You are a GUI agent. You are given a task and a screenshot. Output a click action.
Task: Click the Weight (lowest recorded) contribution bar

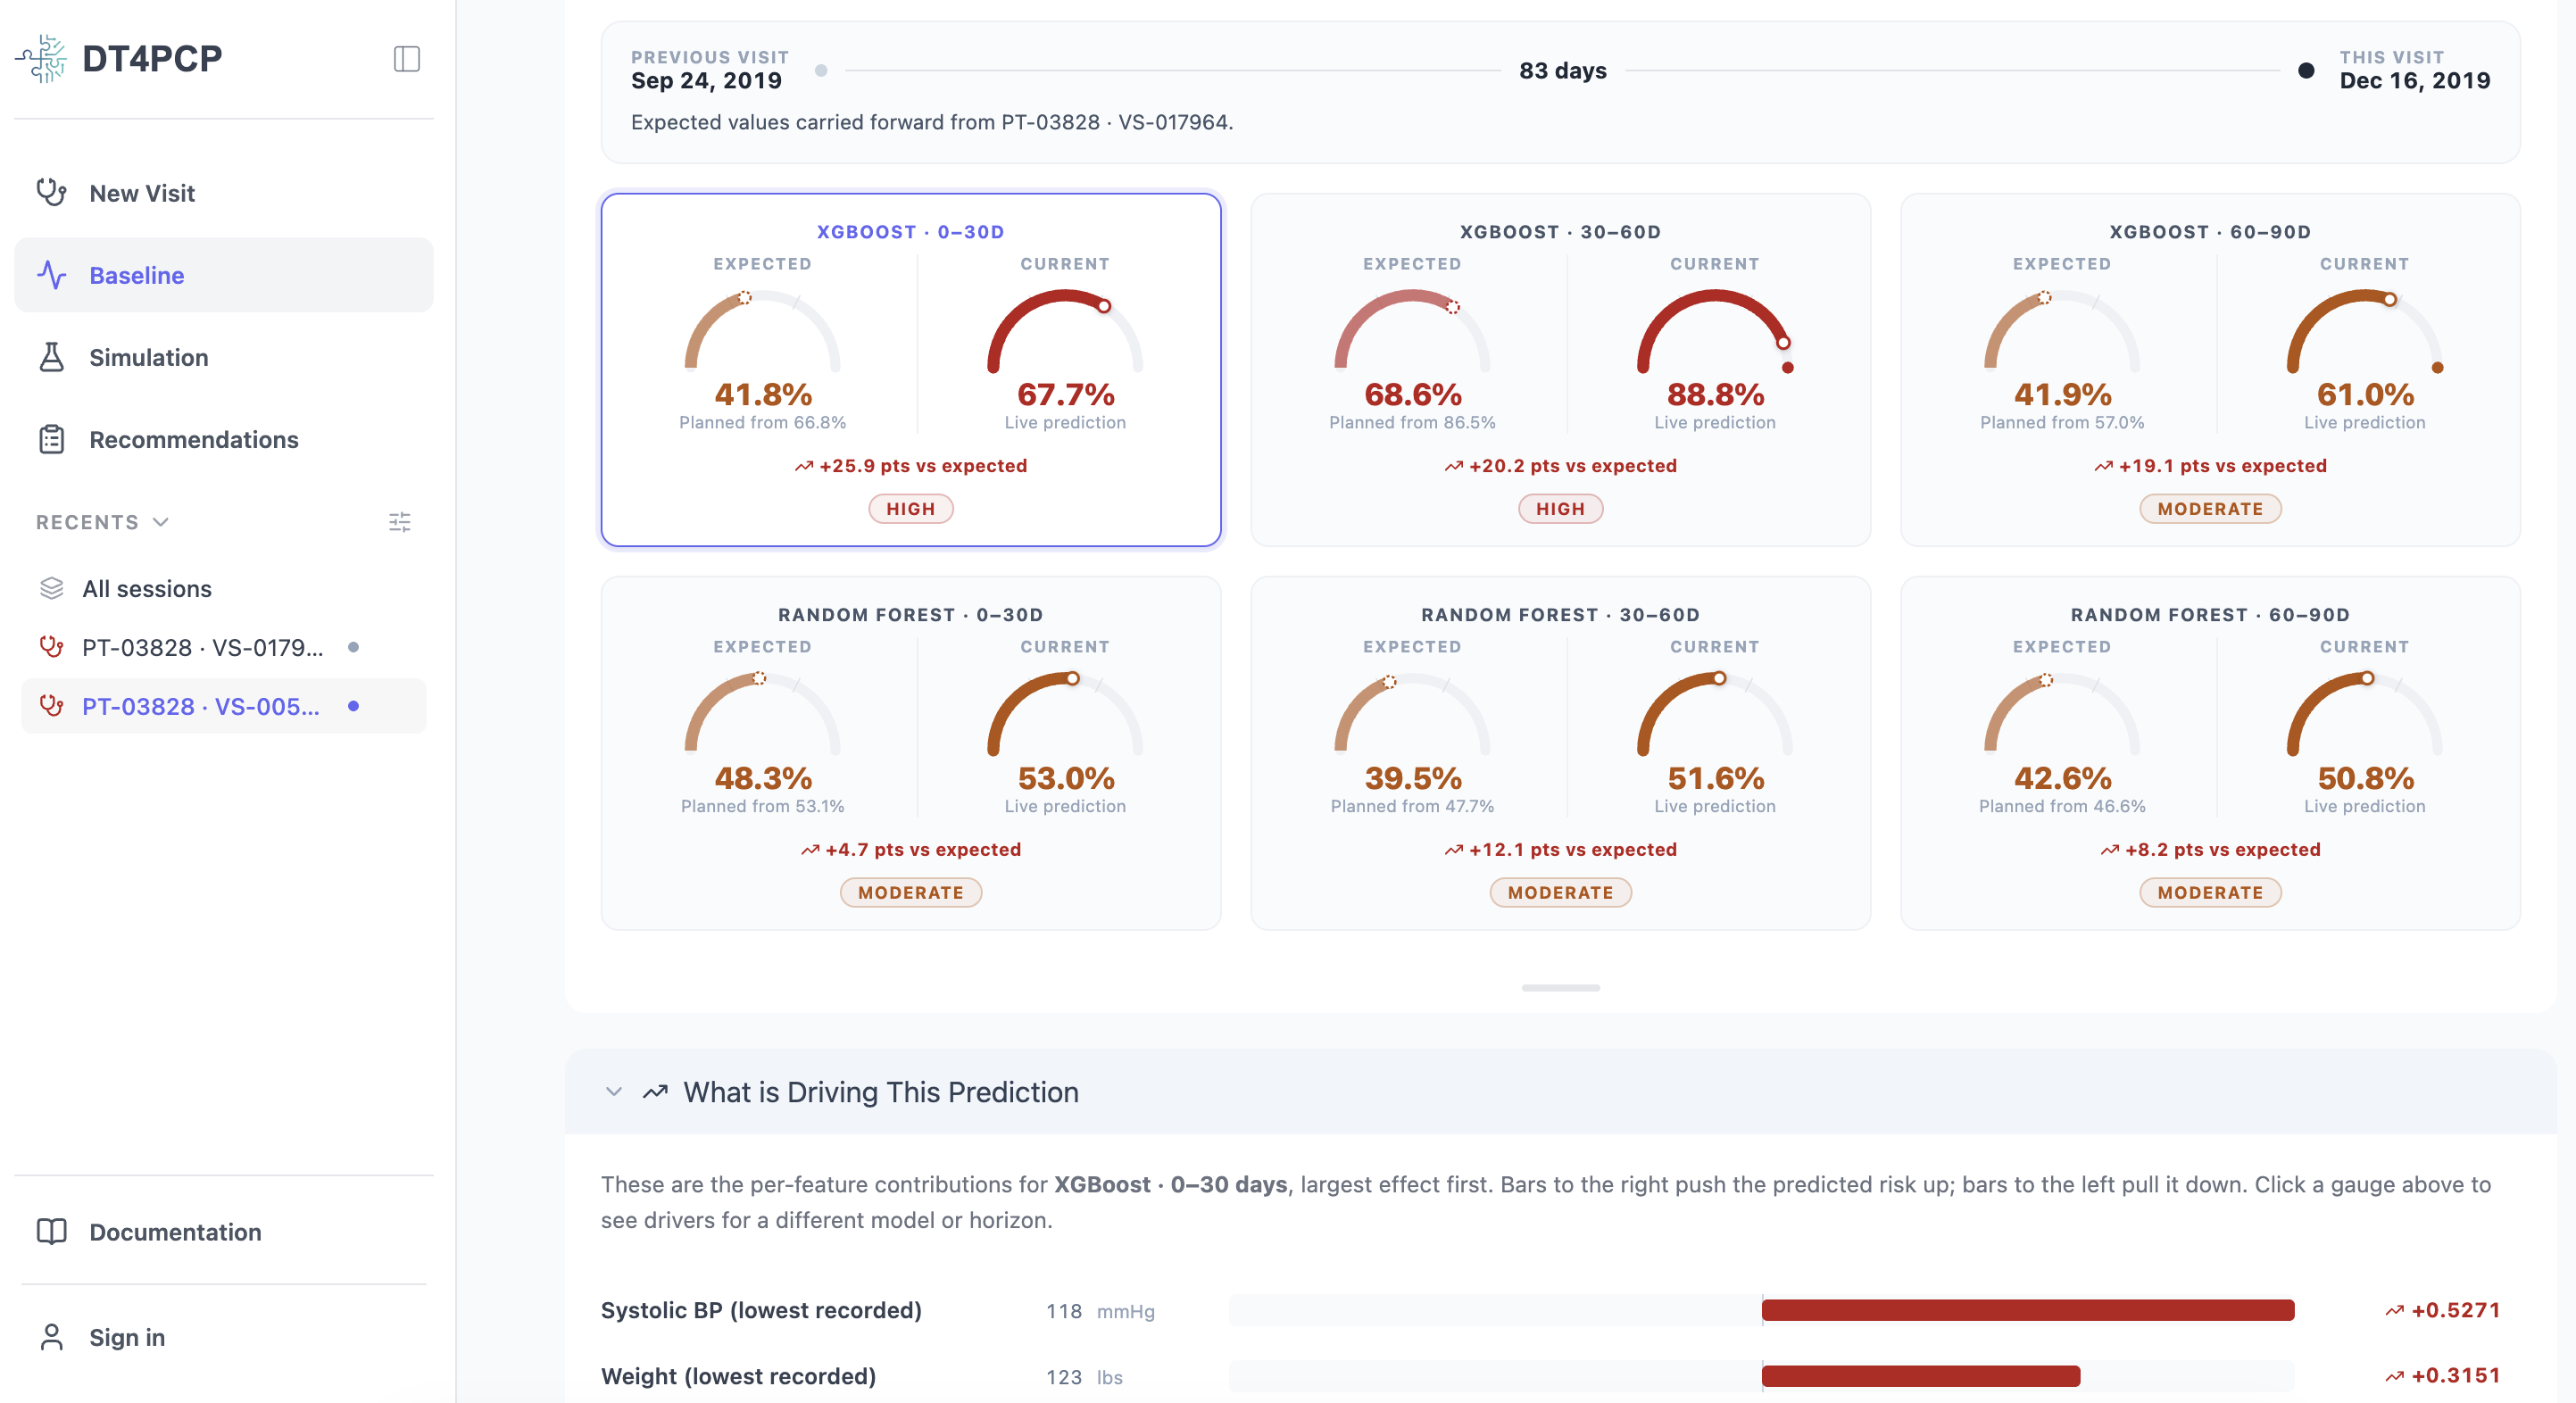coord(1920,1376)
